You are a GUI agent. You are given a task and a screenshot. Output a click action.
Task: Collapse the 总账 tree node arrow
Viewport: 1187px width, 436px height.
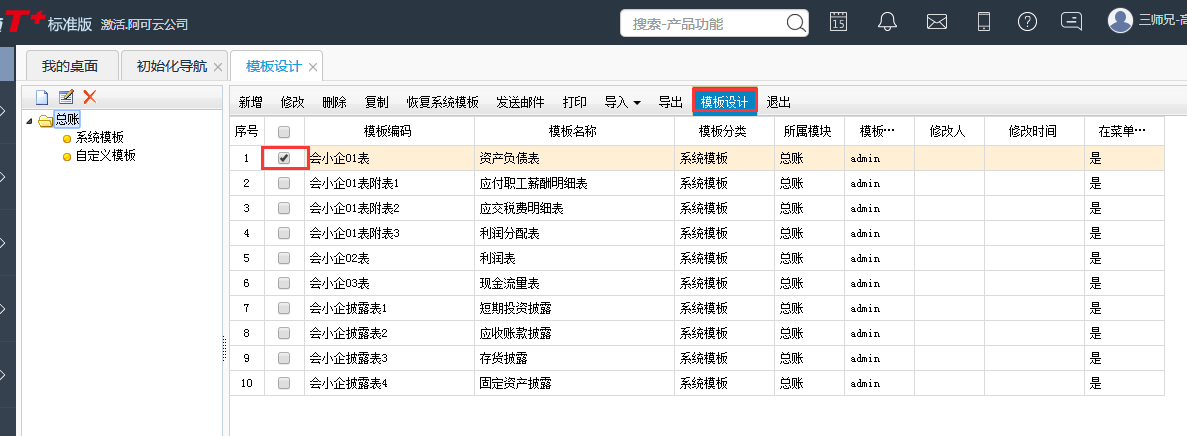pyautogui.click(x=30, y=120)
